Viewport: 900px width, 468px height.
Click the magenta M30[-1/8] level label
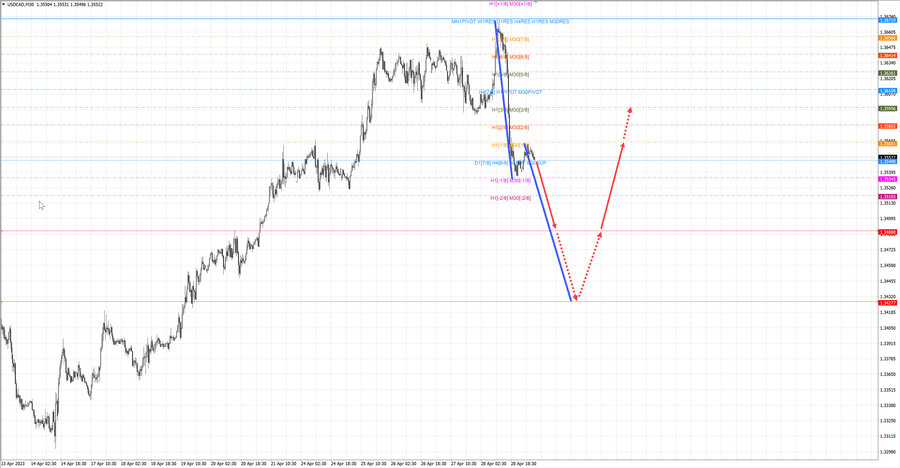click(520, 180)
